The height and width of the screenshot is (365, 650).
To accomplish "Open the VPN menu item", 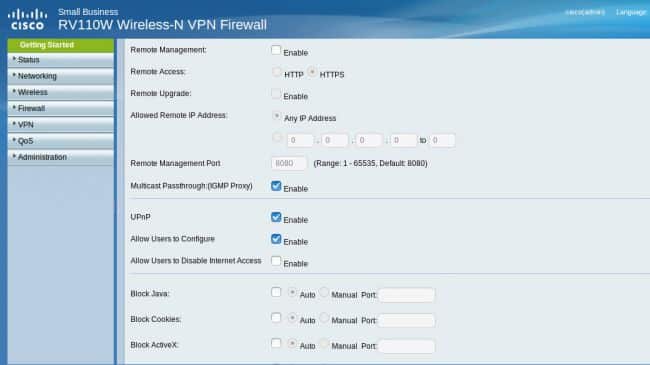I will (61, 124).
